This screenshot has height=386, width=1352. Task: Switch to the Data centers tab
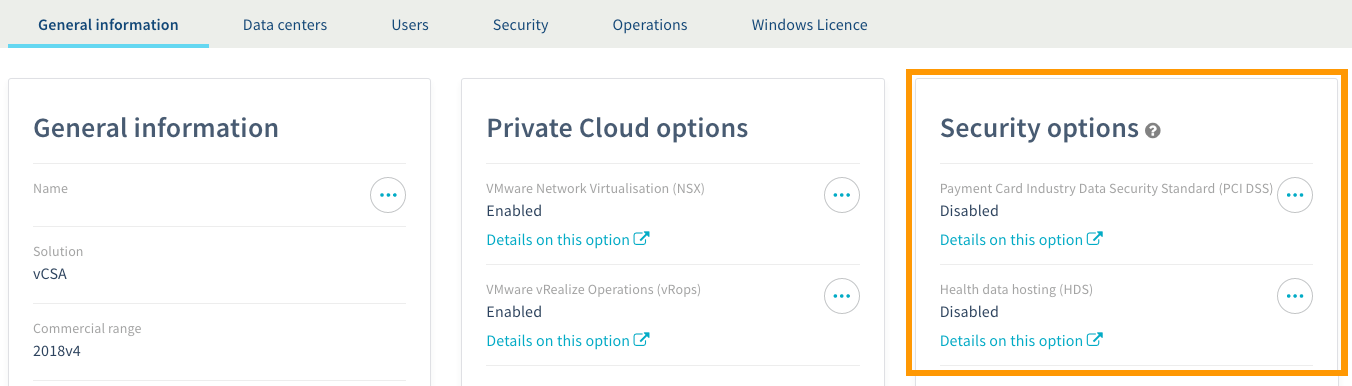pyautogui.click(x=285, y=24)
